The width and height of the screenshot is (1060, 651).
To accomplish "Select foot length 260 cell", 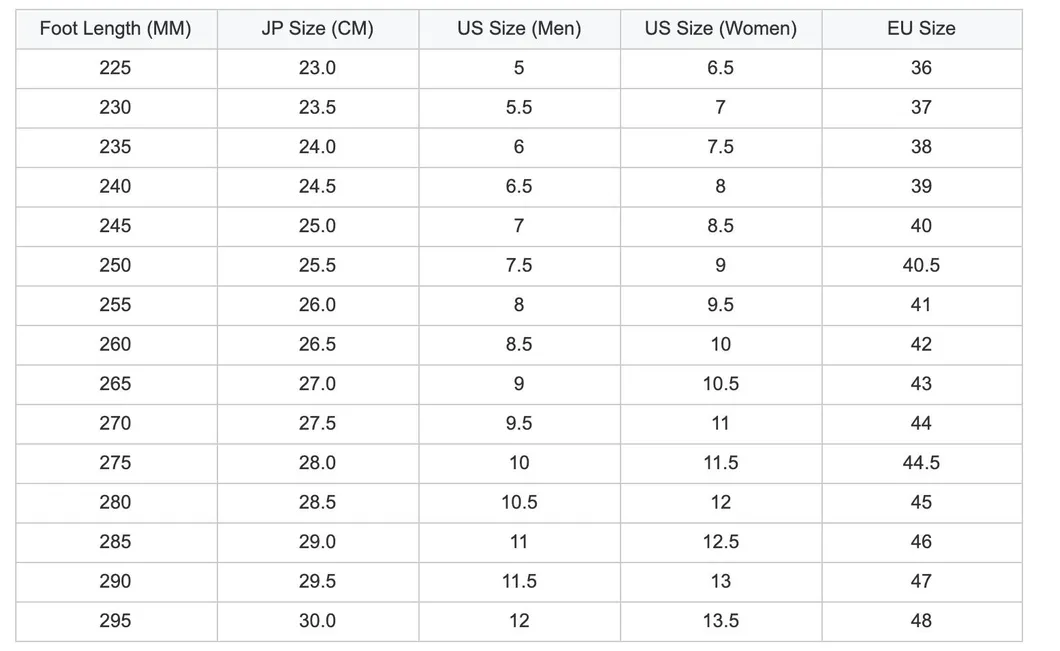I will pos(116,345).
